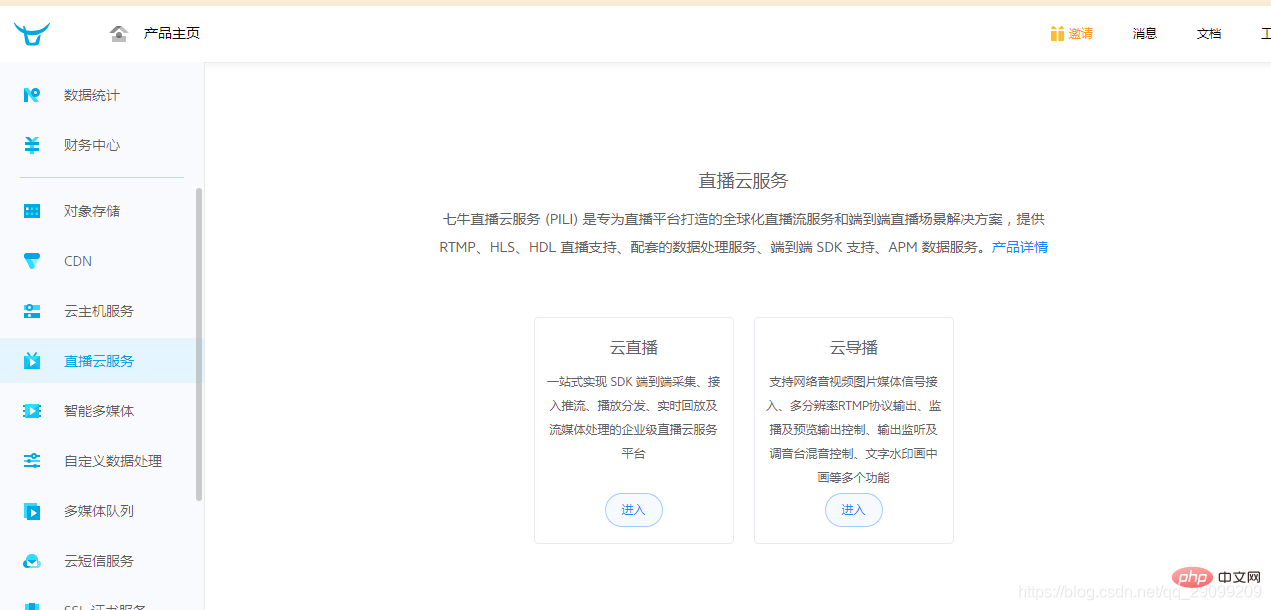Open 云主机服务 cloud host icon
The height and width of the screenshot is (610, 1271).
(x=31, y=310)
